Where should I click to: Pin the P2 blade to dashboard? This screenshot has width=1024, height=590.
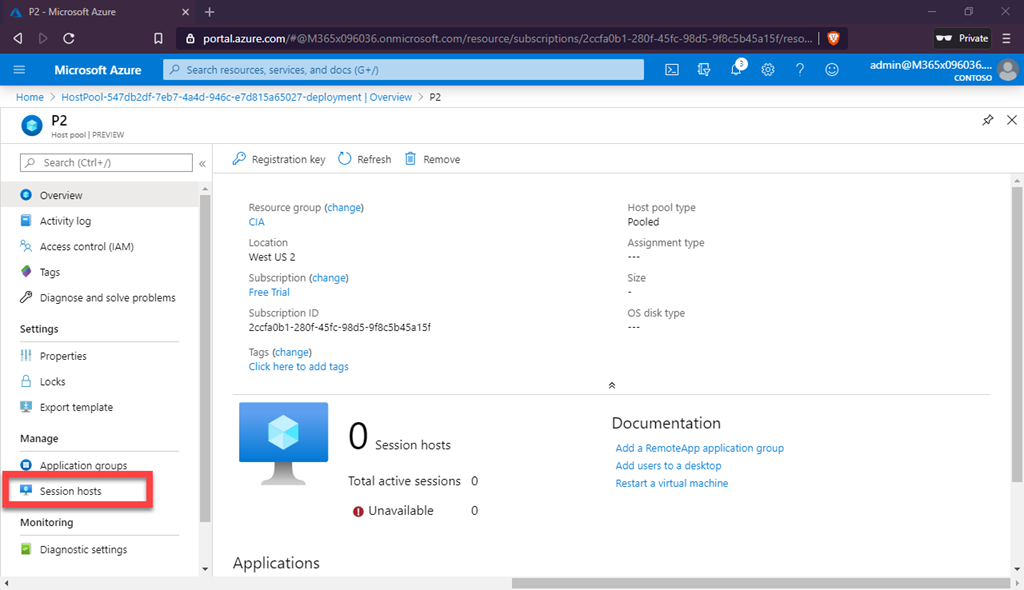pyautogui.click(x=988, y=120)
